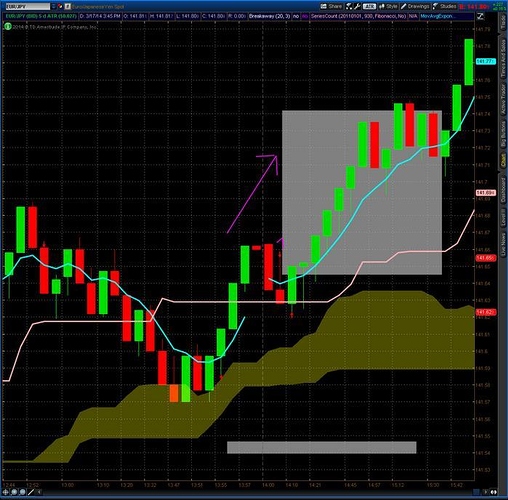Select the Chart side tab

pos(503,160)
